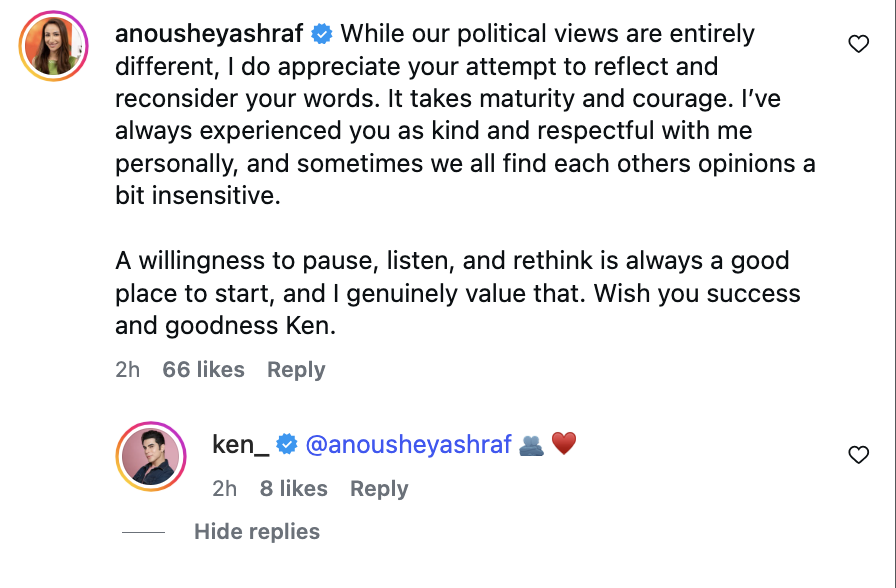This screenshot has height=588, width=896.
Task: Click the red heart emoji in ken_'s reply
Action: coord(564,444)
